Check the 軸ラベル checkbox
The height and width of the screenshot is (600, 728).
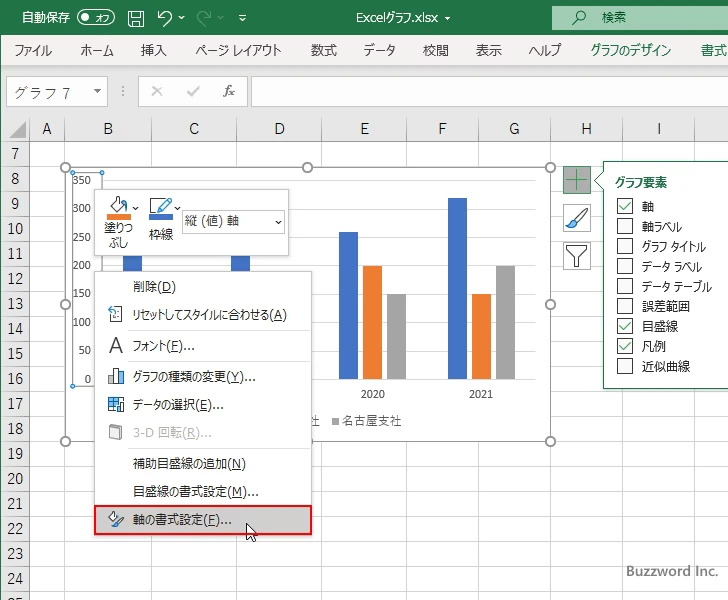pos(624,226)
